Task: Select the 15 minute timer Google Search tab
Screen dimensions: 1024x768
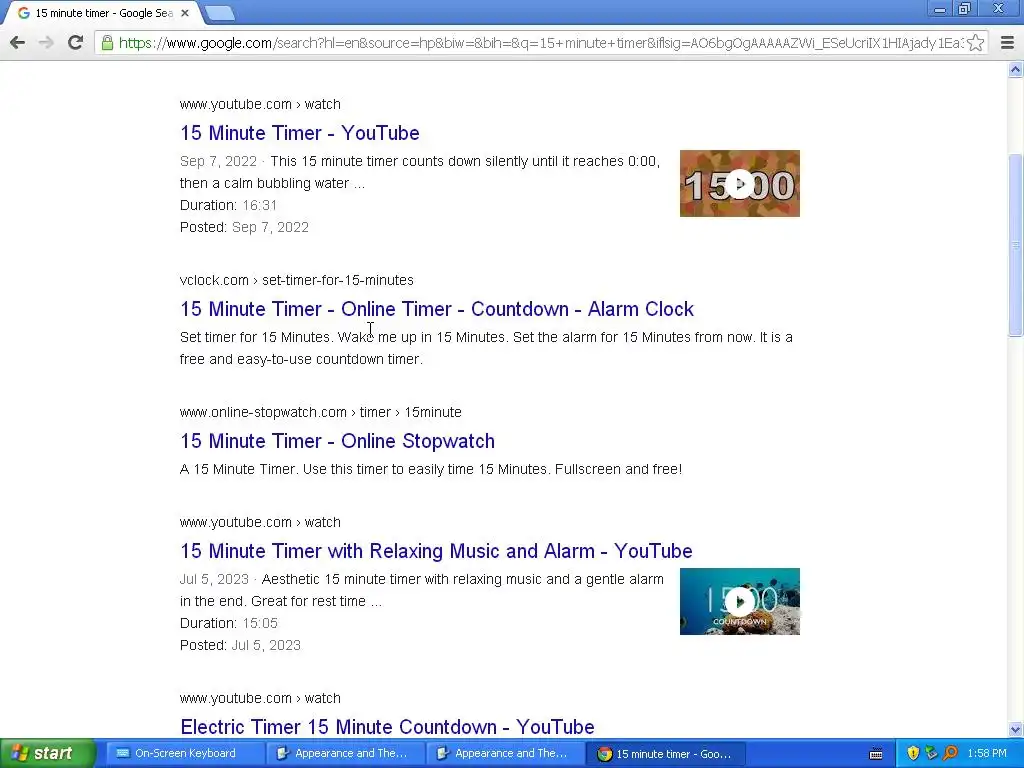Action: (x=103, y=13)
